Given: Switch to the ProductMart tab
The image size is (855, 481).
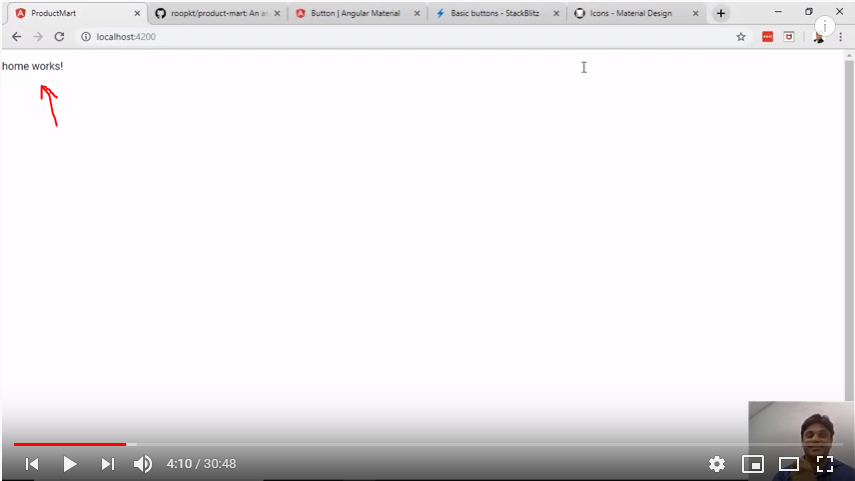Looking at the screenshot, I should 70,13.
